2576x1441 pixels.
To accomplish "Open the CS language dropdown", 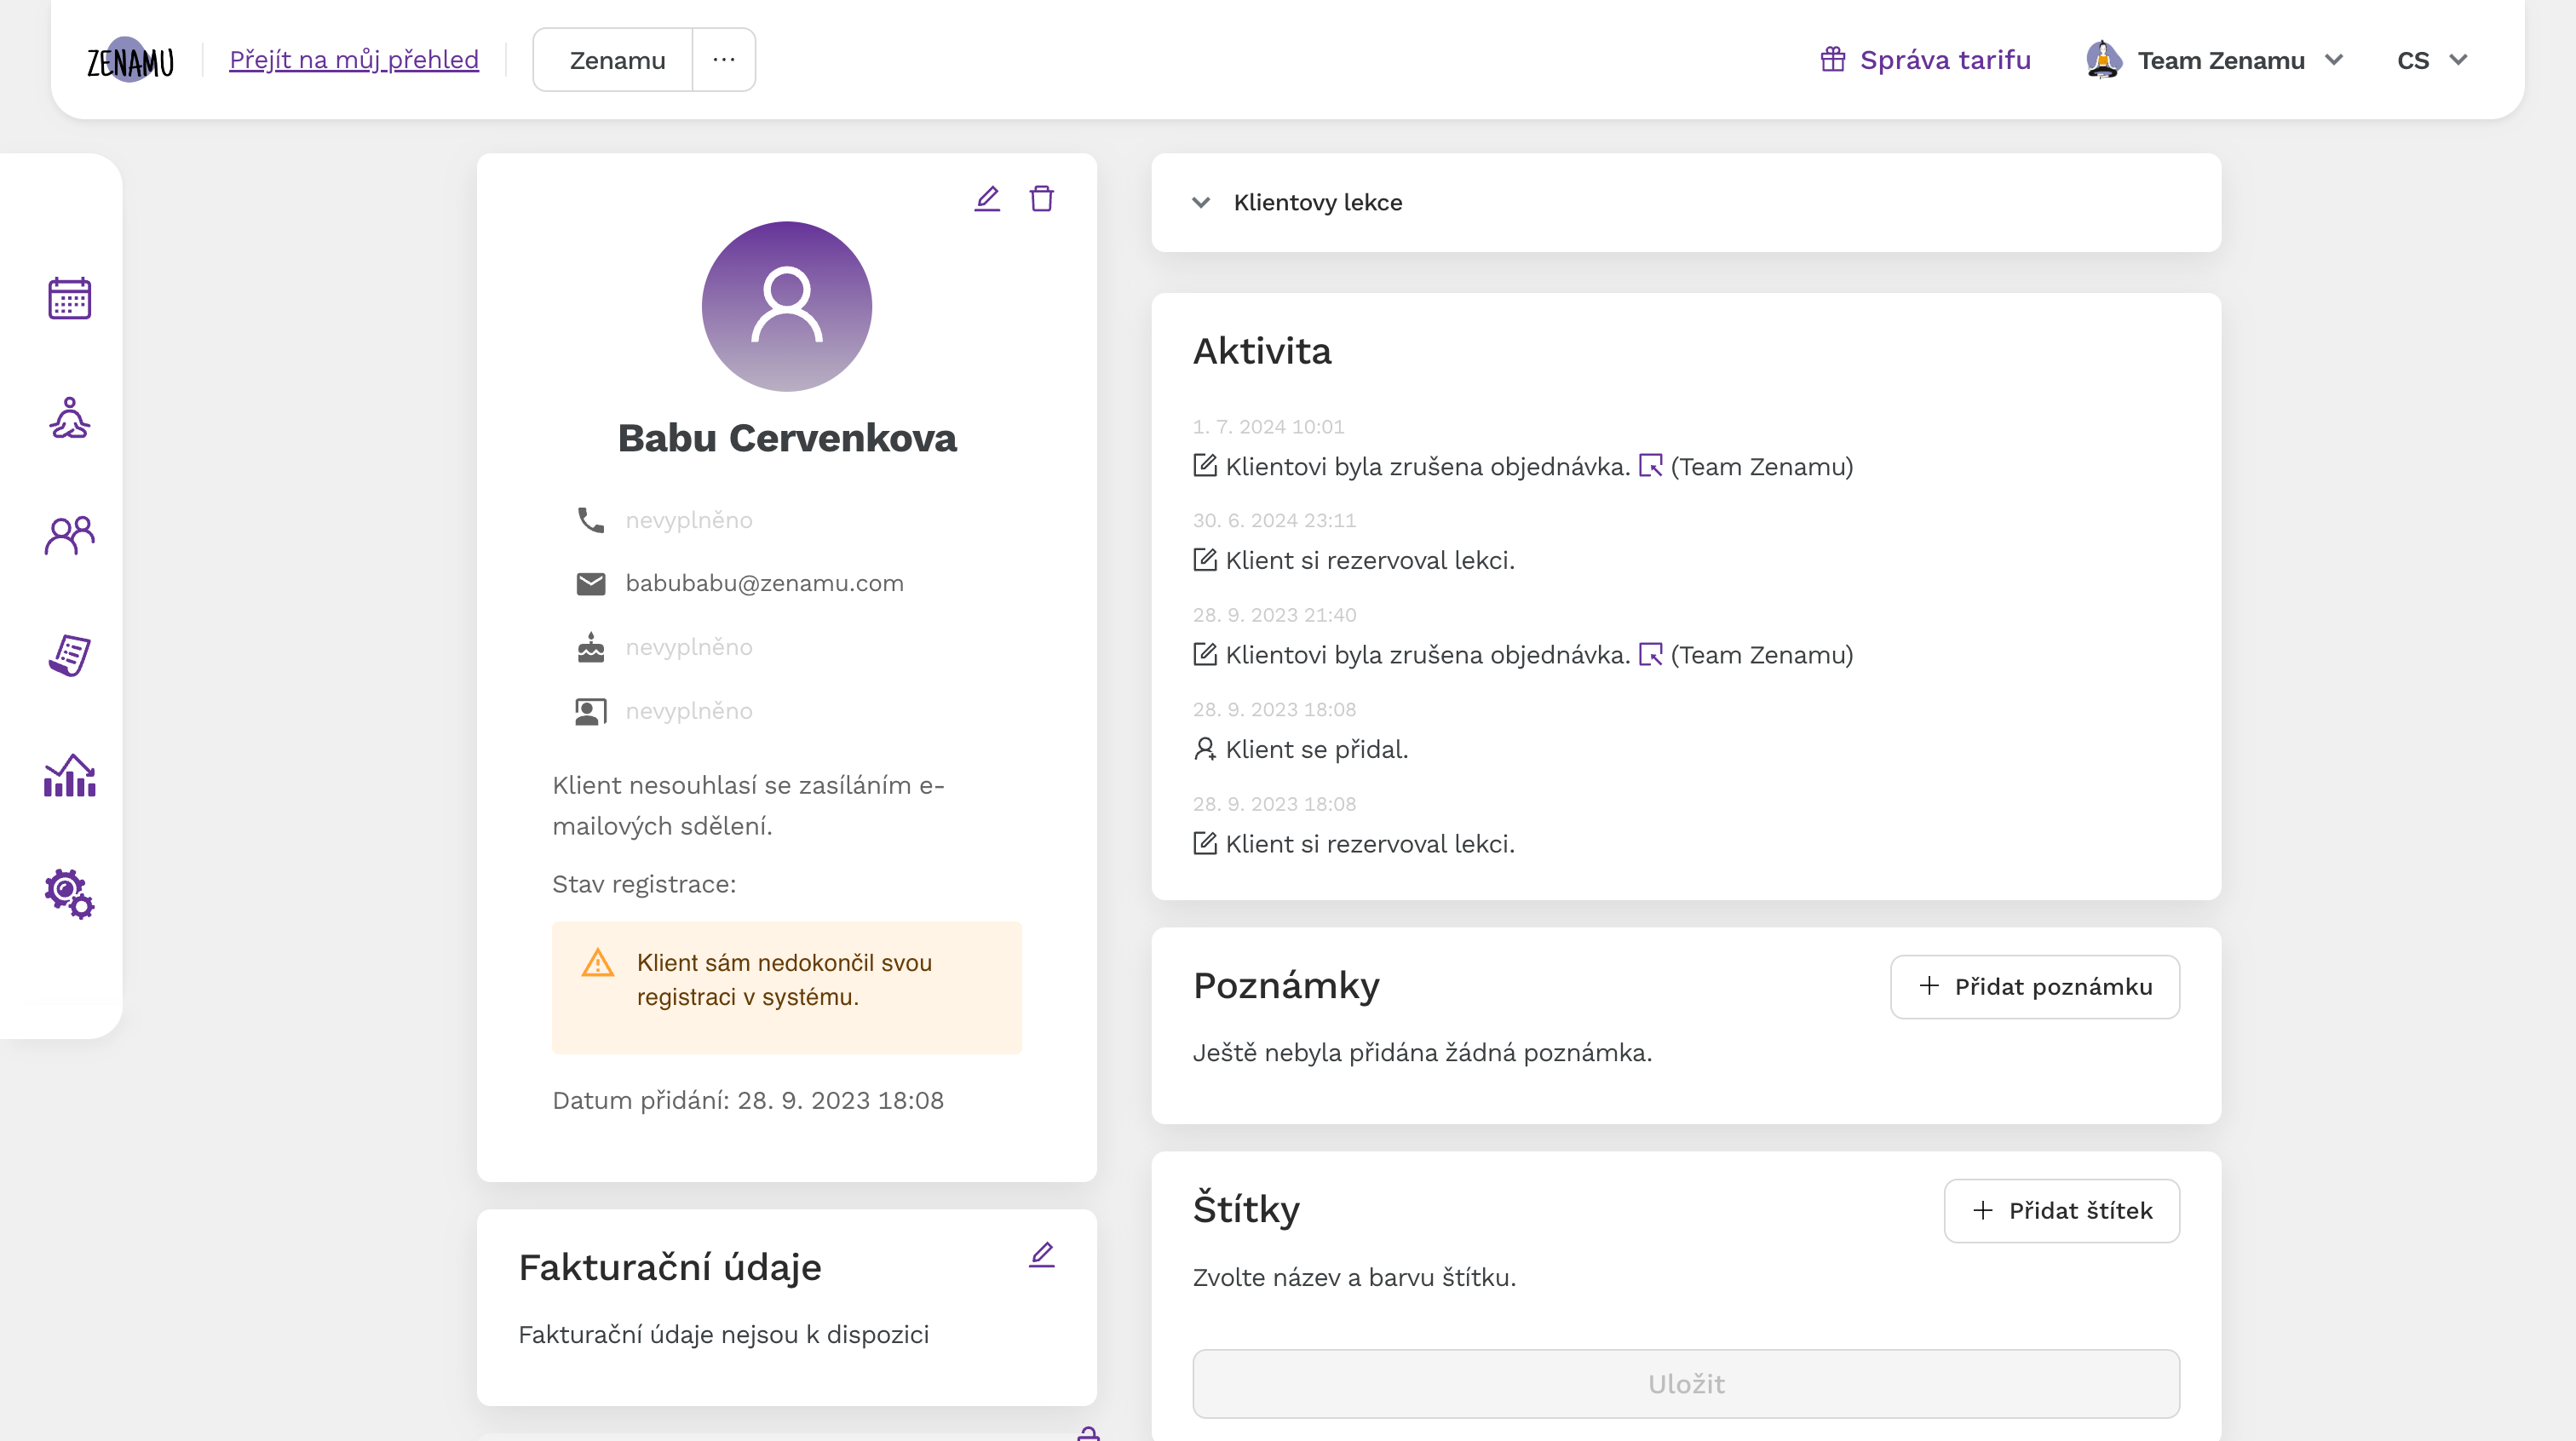I will click(2431, 60).
